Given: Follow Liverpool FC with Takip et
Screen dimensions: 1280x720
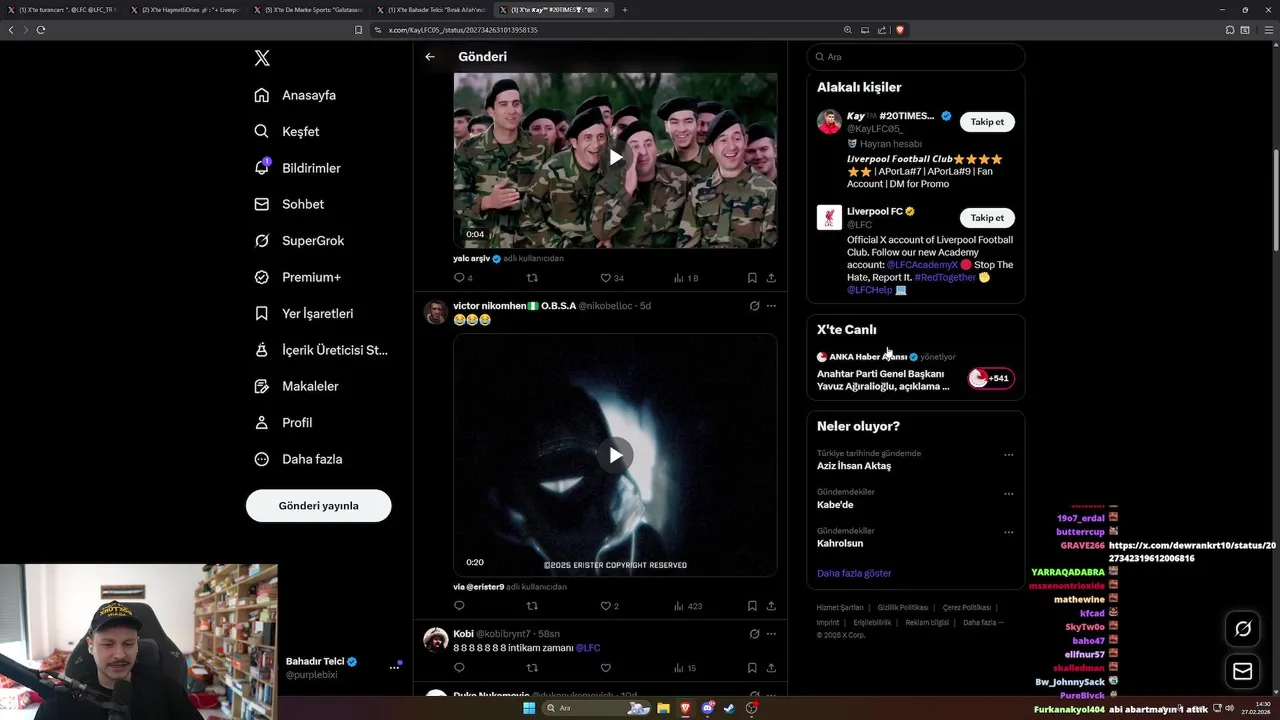Looking at the screenshot, I should [x=987, y=218].
